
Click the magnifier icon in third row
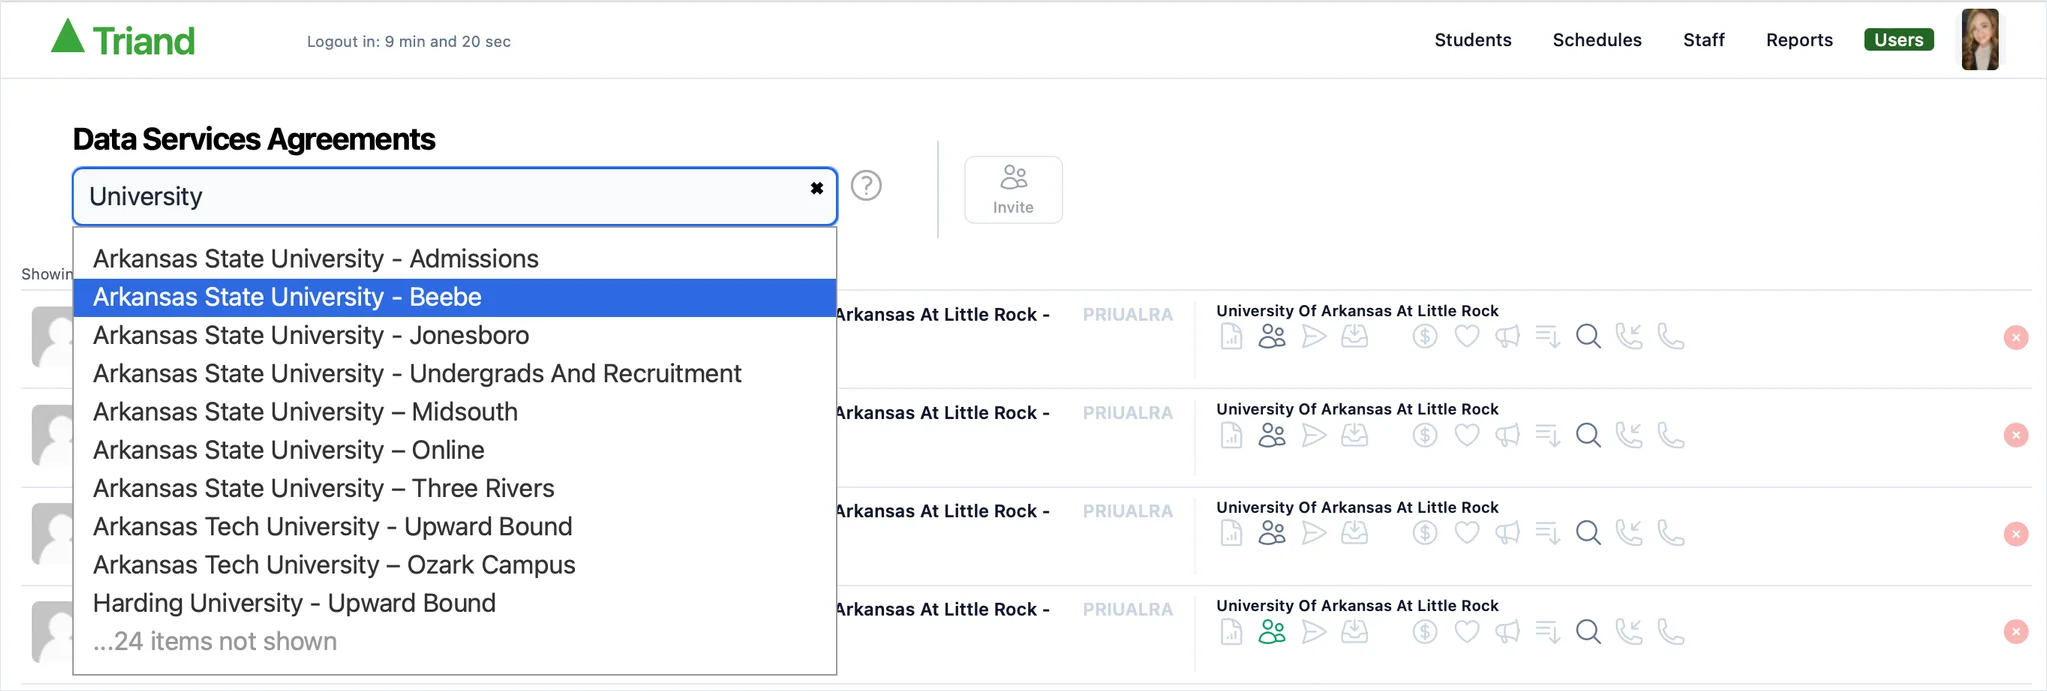pyautogui.click(x=1588, y=533)
